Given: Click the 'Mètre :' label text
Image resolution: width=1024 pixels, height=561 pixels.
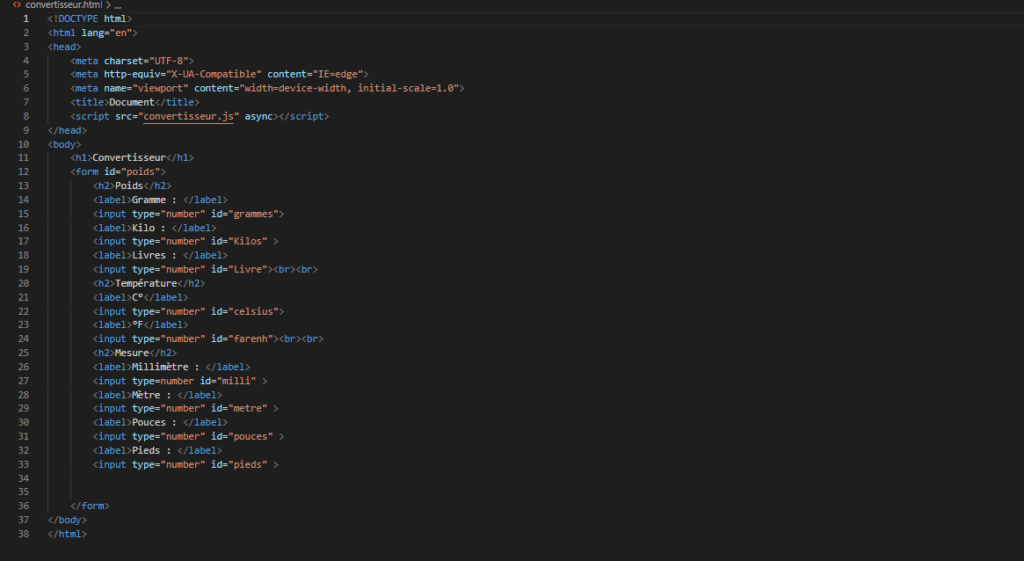Looking at the screenshot, I should (x=152, y=395).
